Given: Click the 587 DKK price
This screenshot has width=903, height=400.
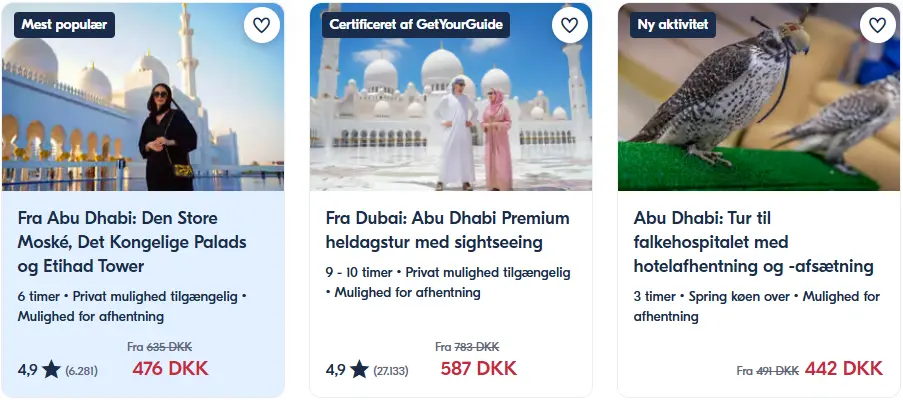Looking at the screenshot, I should tap(479, 368).
